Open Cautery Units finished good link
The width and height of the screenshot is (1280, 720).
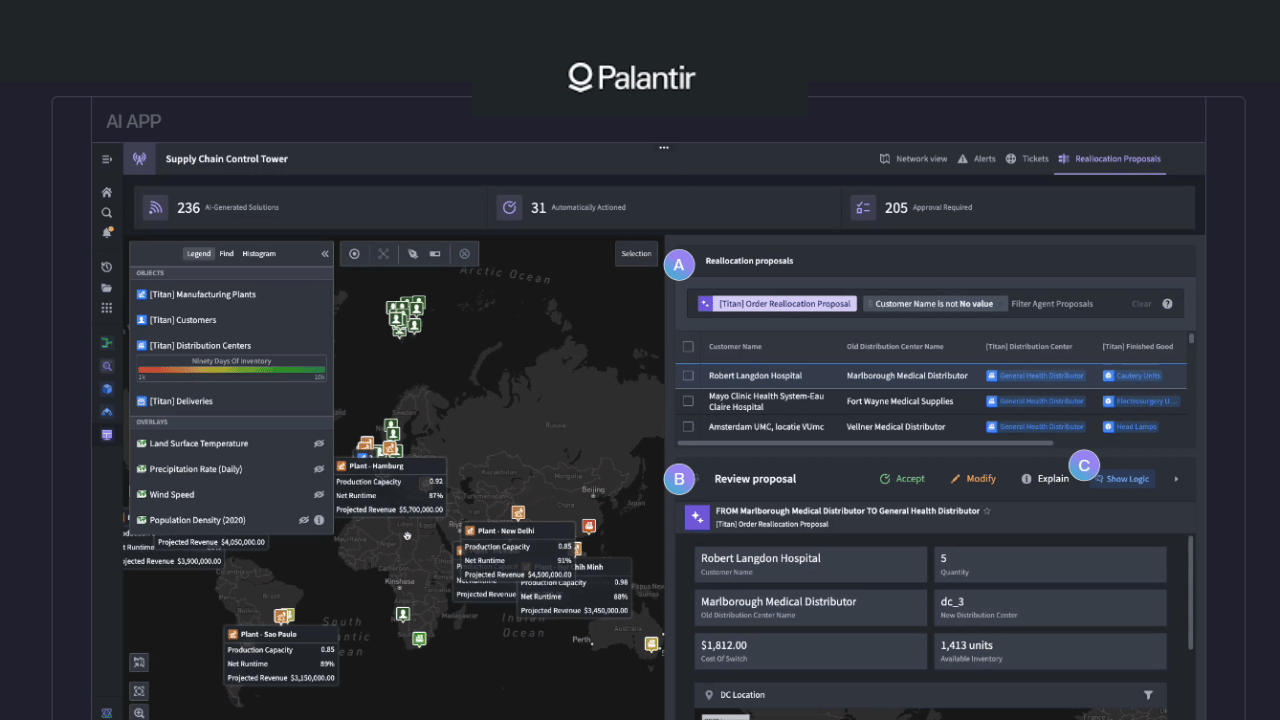1132,376
